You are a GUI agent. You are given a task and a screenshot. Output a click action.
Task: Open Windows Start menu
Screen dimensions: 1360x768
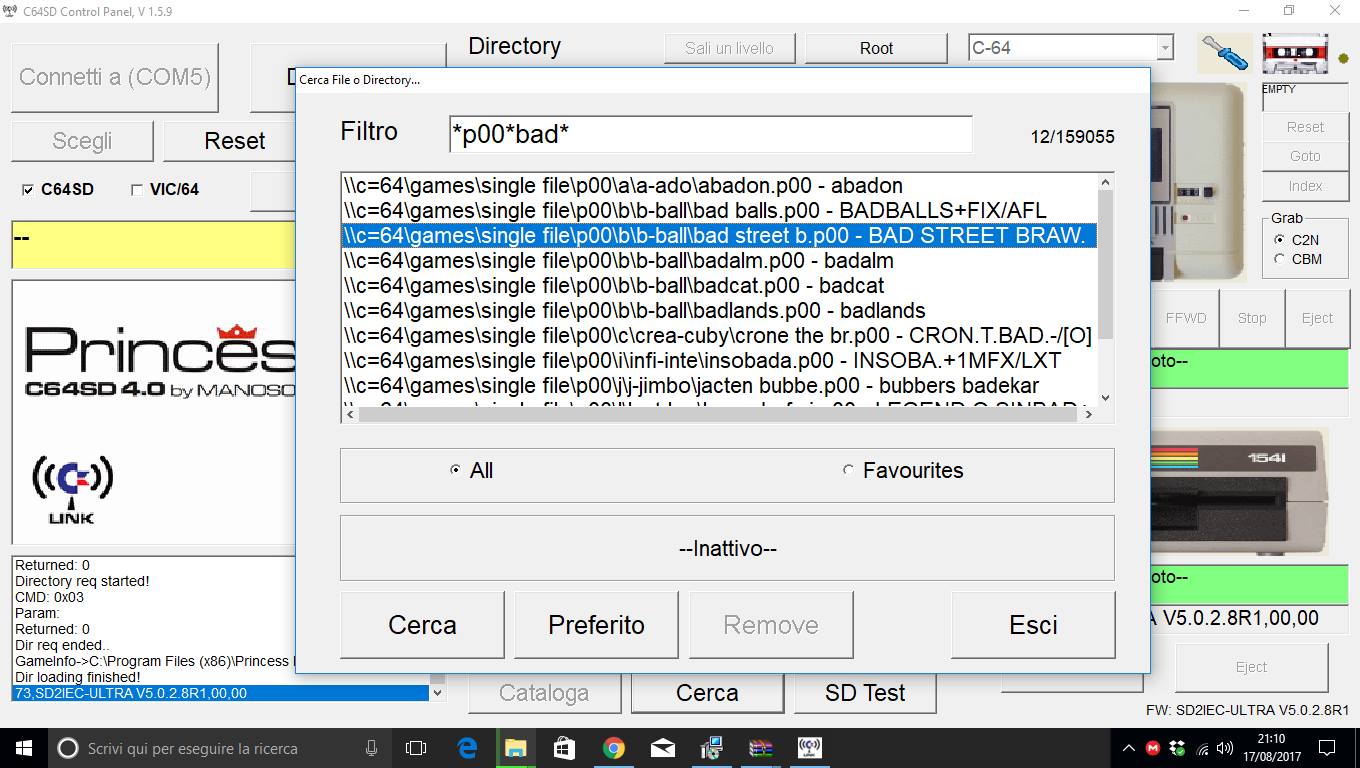23,747
